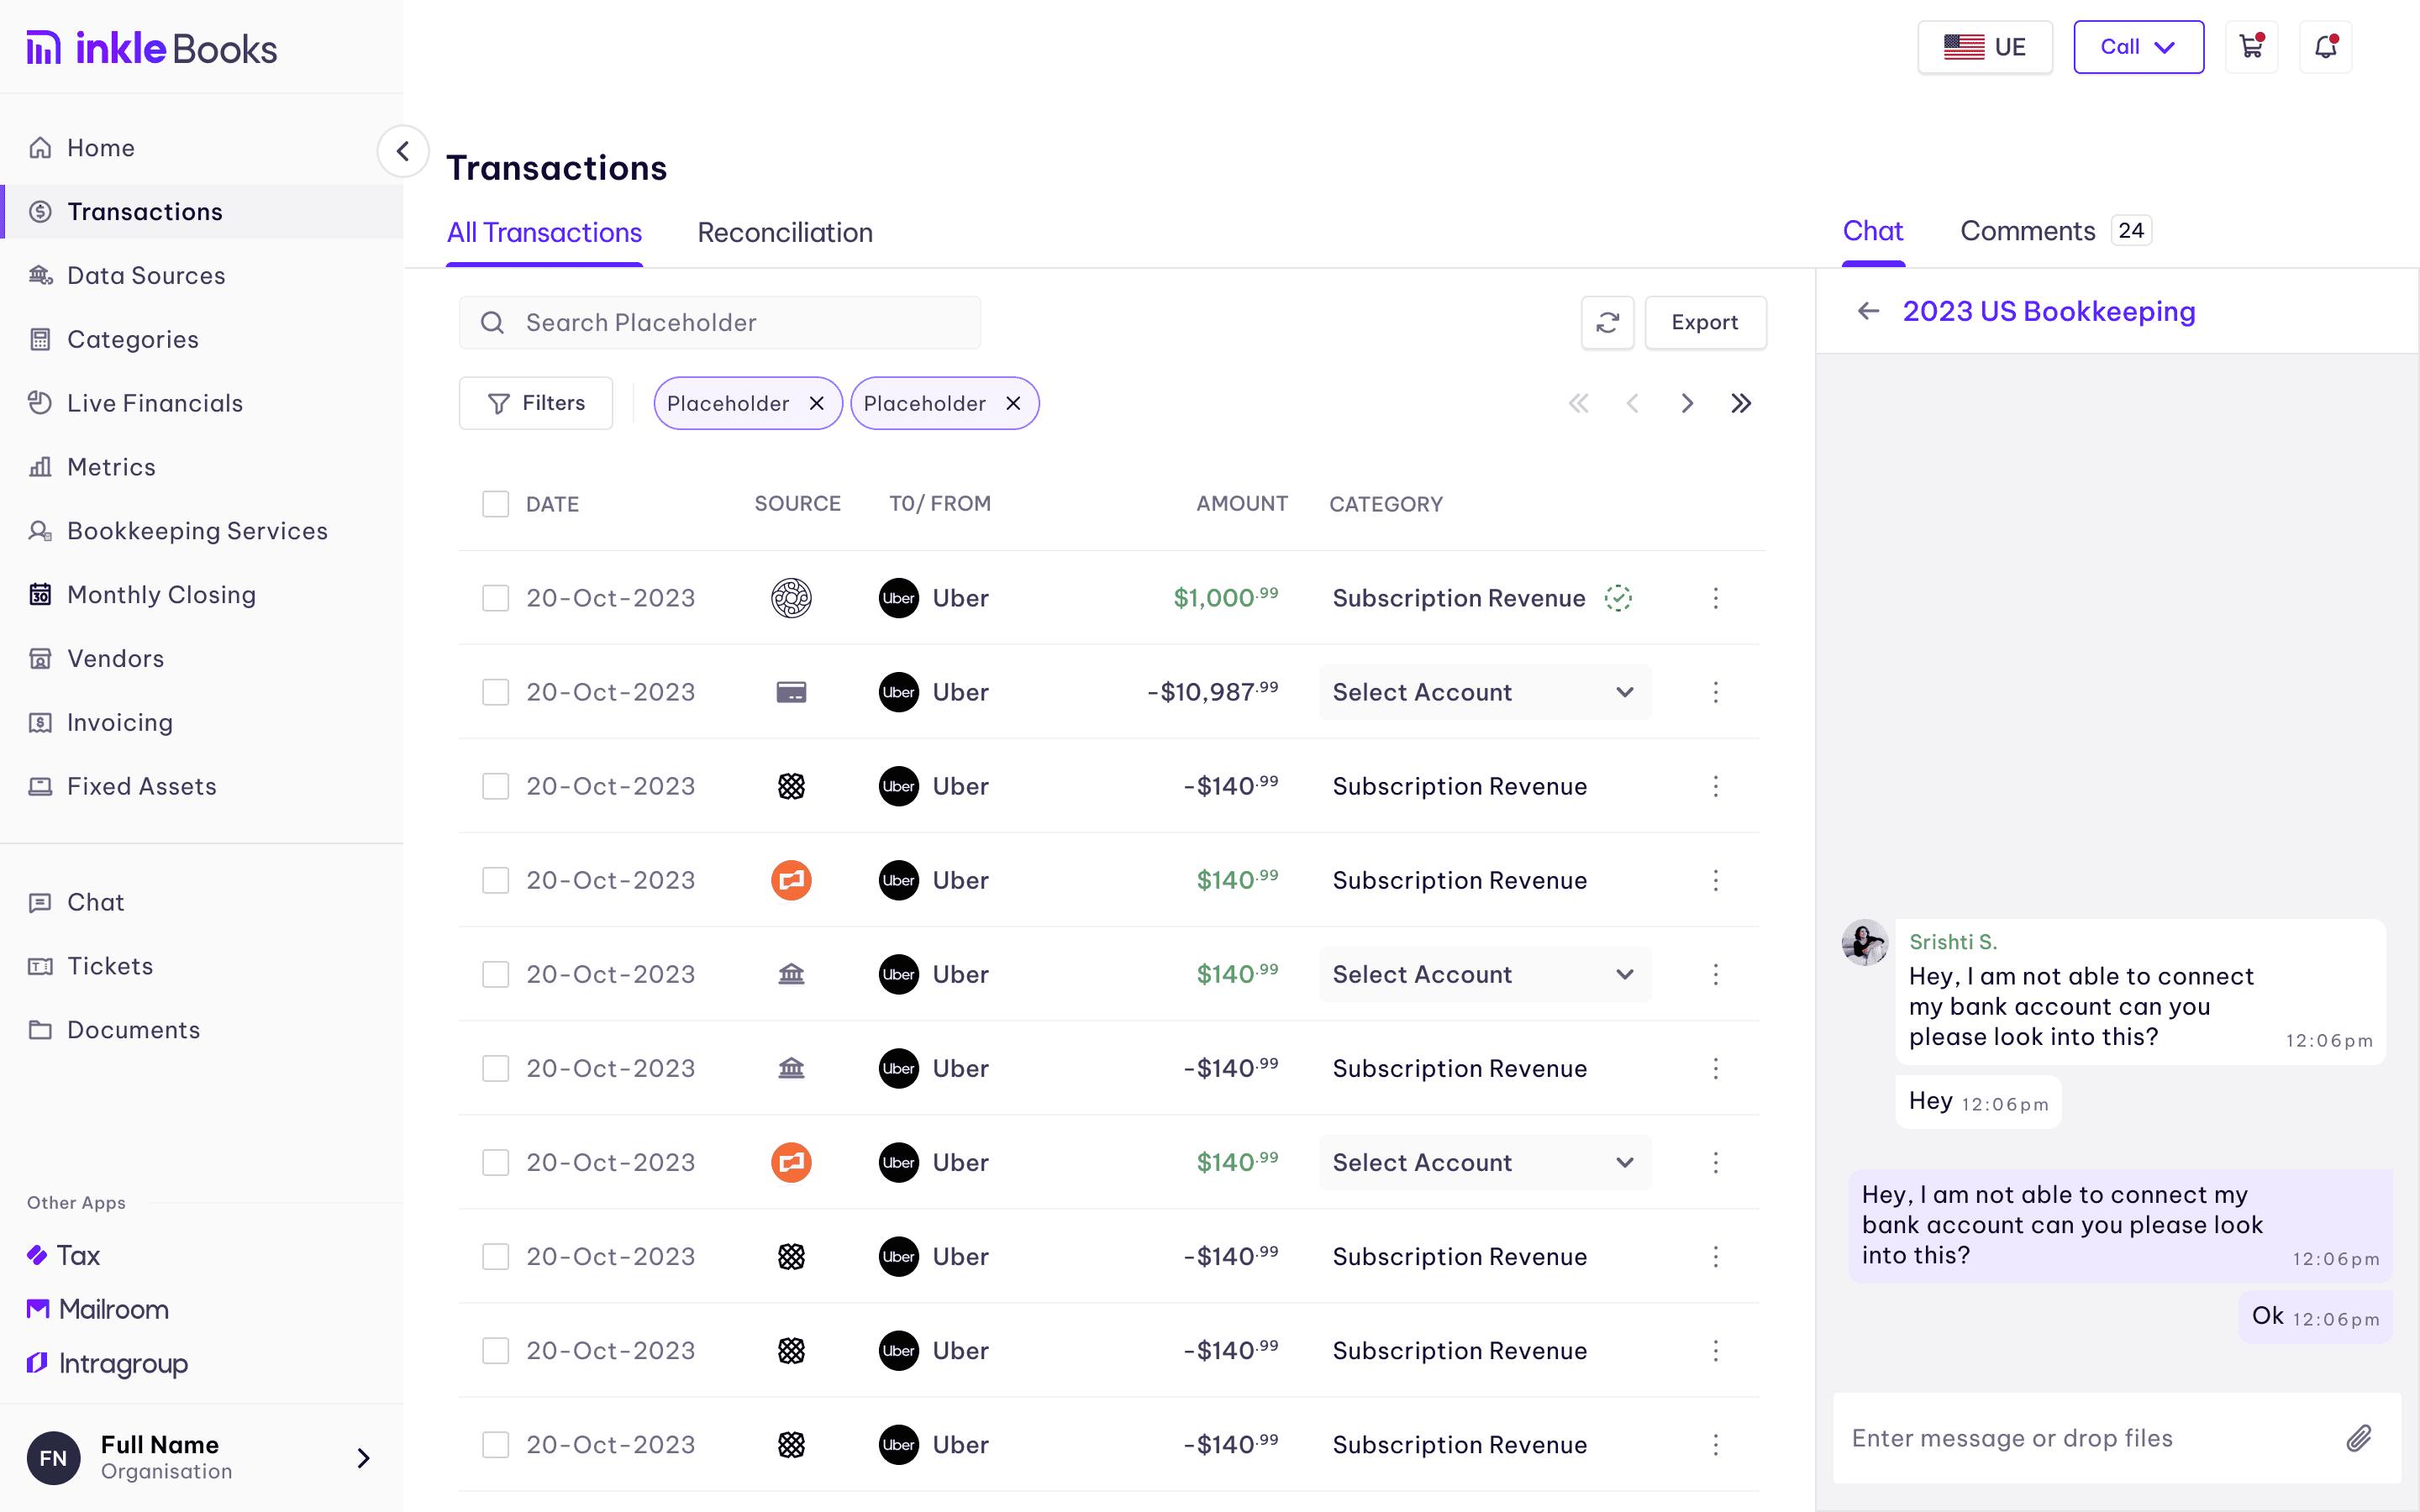Select the checkbox for the $1,000.99 transaction
The image size is (2420, 1512).
(495, 598)
